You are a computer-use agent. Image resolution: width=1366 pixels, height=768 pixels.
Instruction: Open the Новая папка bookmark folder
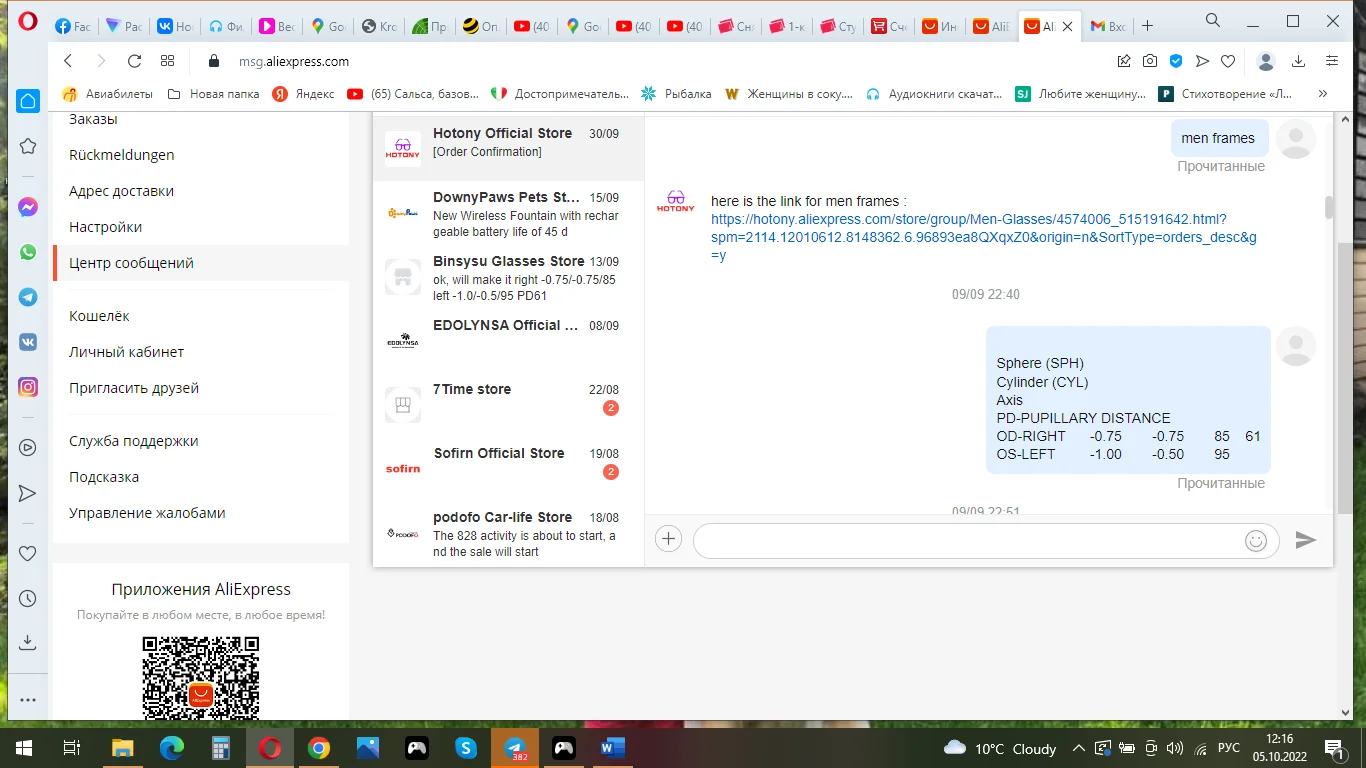(213, 94)
